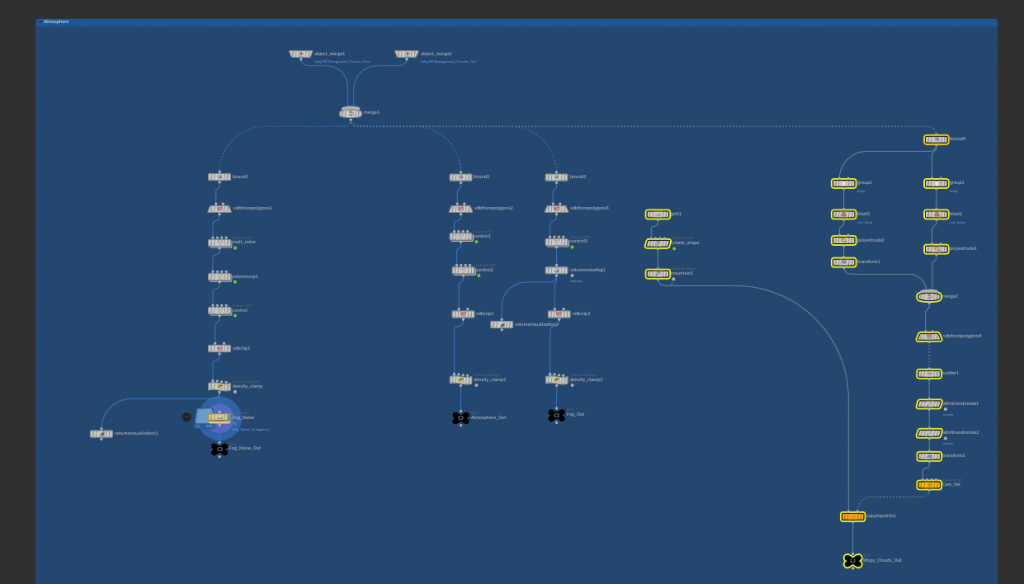Image resolution: width=1024 pixels, height=584 pixels.
Task: Select the volumevisualization1 node
Action: 101,434
